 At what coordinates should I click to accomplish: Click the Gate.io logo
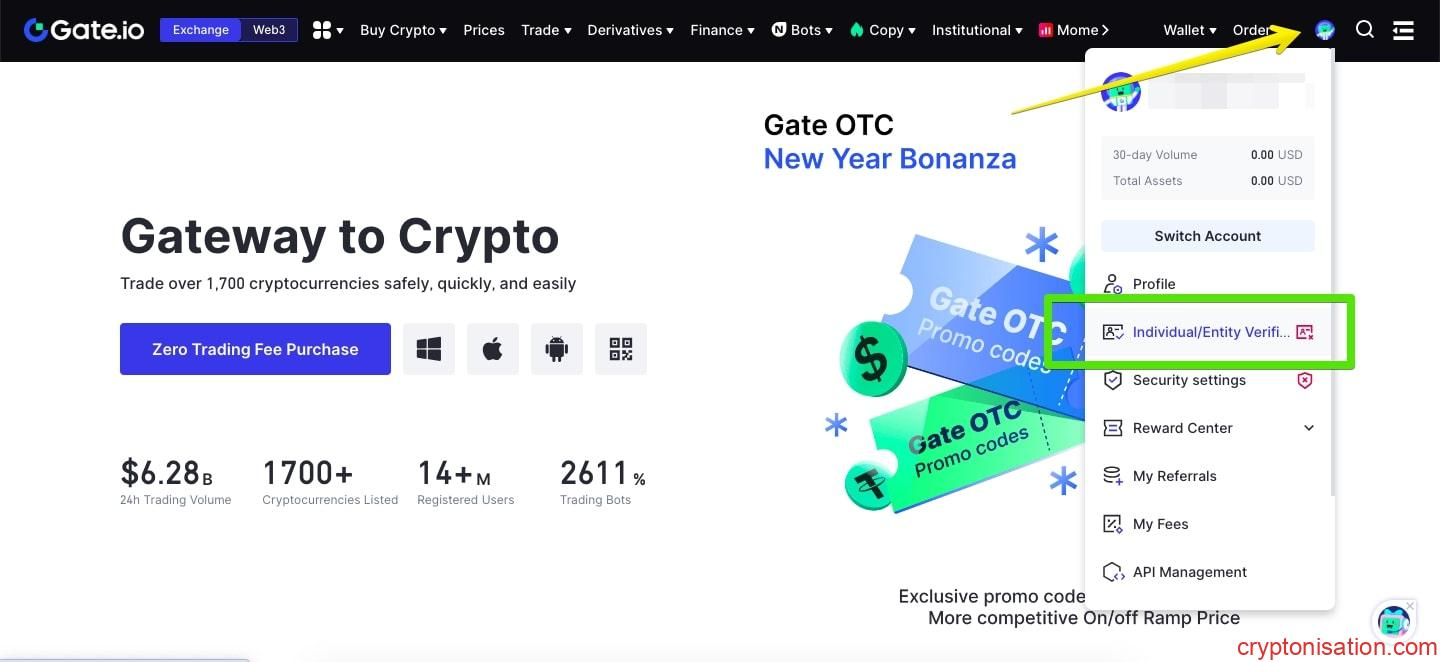coord(85,30)
